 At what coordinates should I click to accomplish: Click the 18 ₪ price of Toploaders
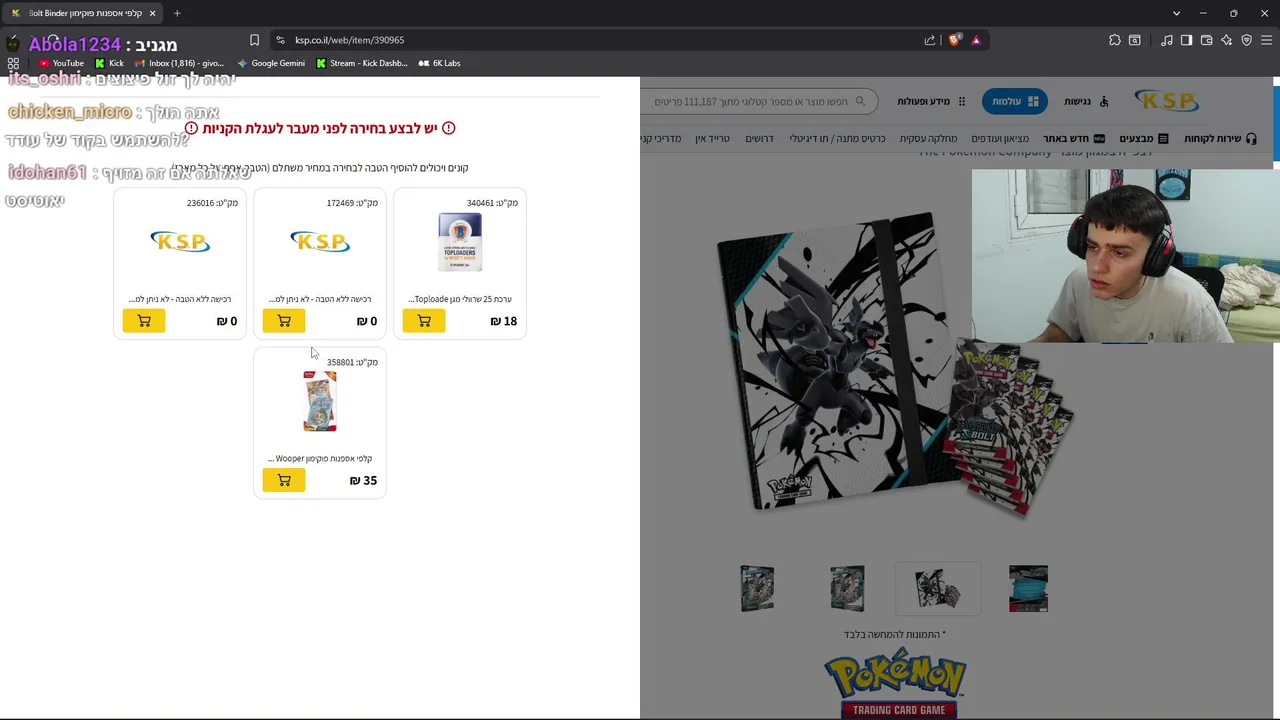click(503, 321)
